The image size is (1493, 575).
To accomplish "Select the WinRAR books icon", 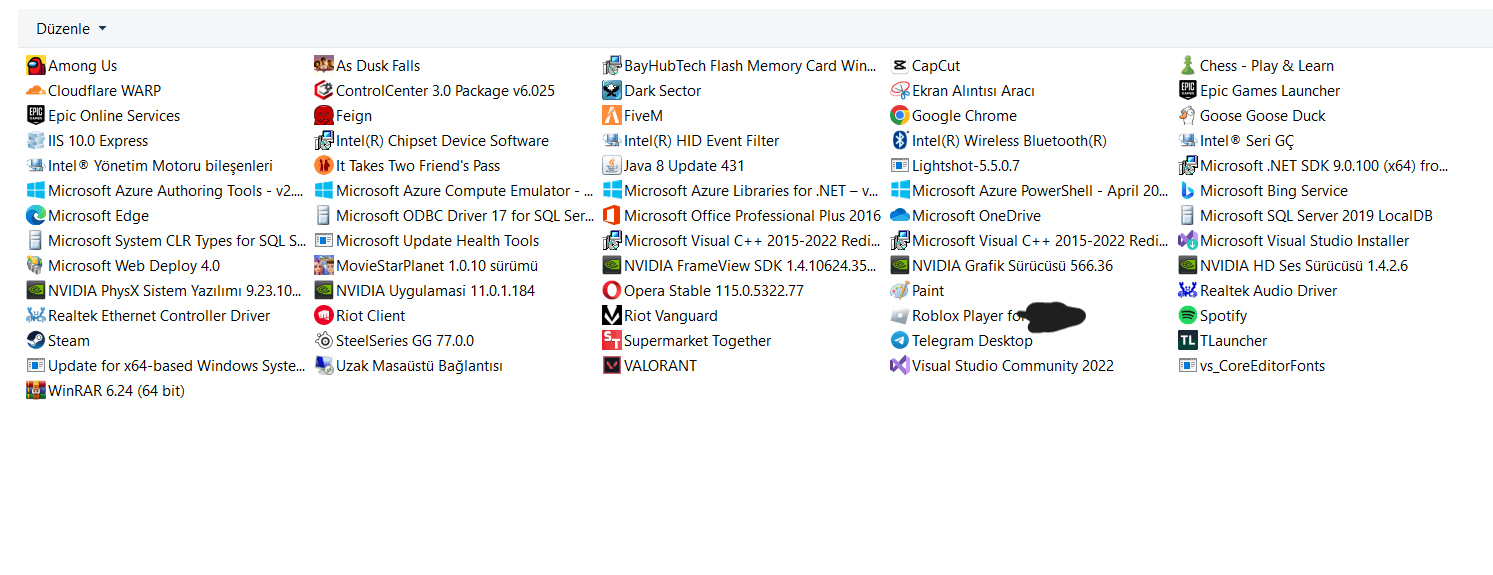I will [x=36, y=391].
